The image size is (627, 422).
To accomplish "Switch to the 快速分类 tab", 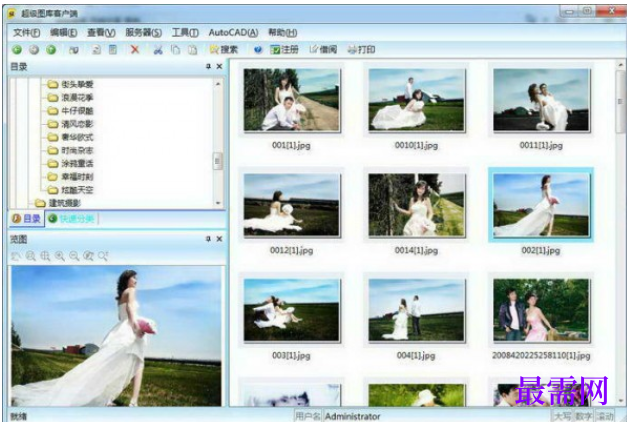I will (x=71, y=218).
